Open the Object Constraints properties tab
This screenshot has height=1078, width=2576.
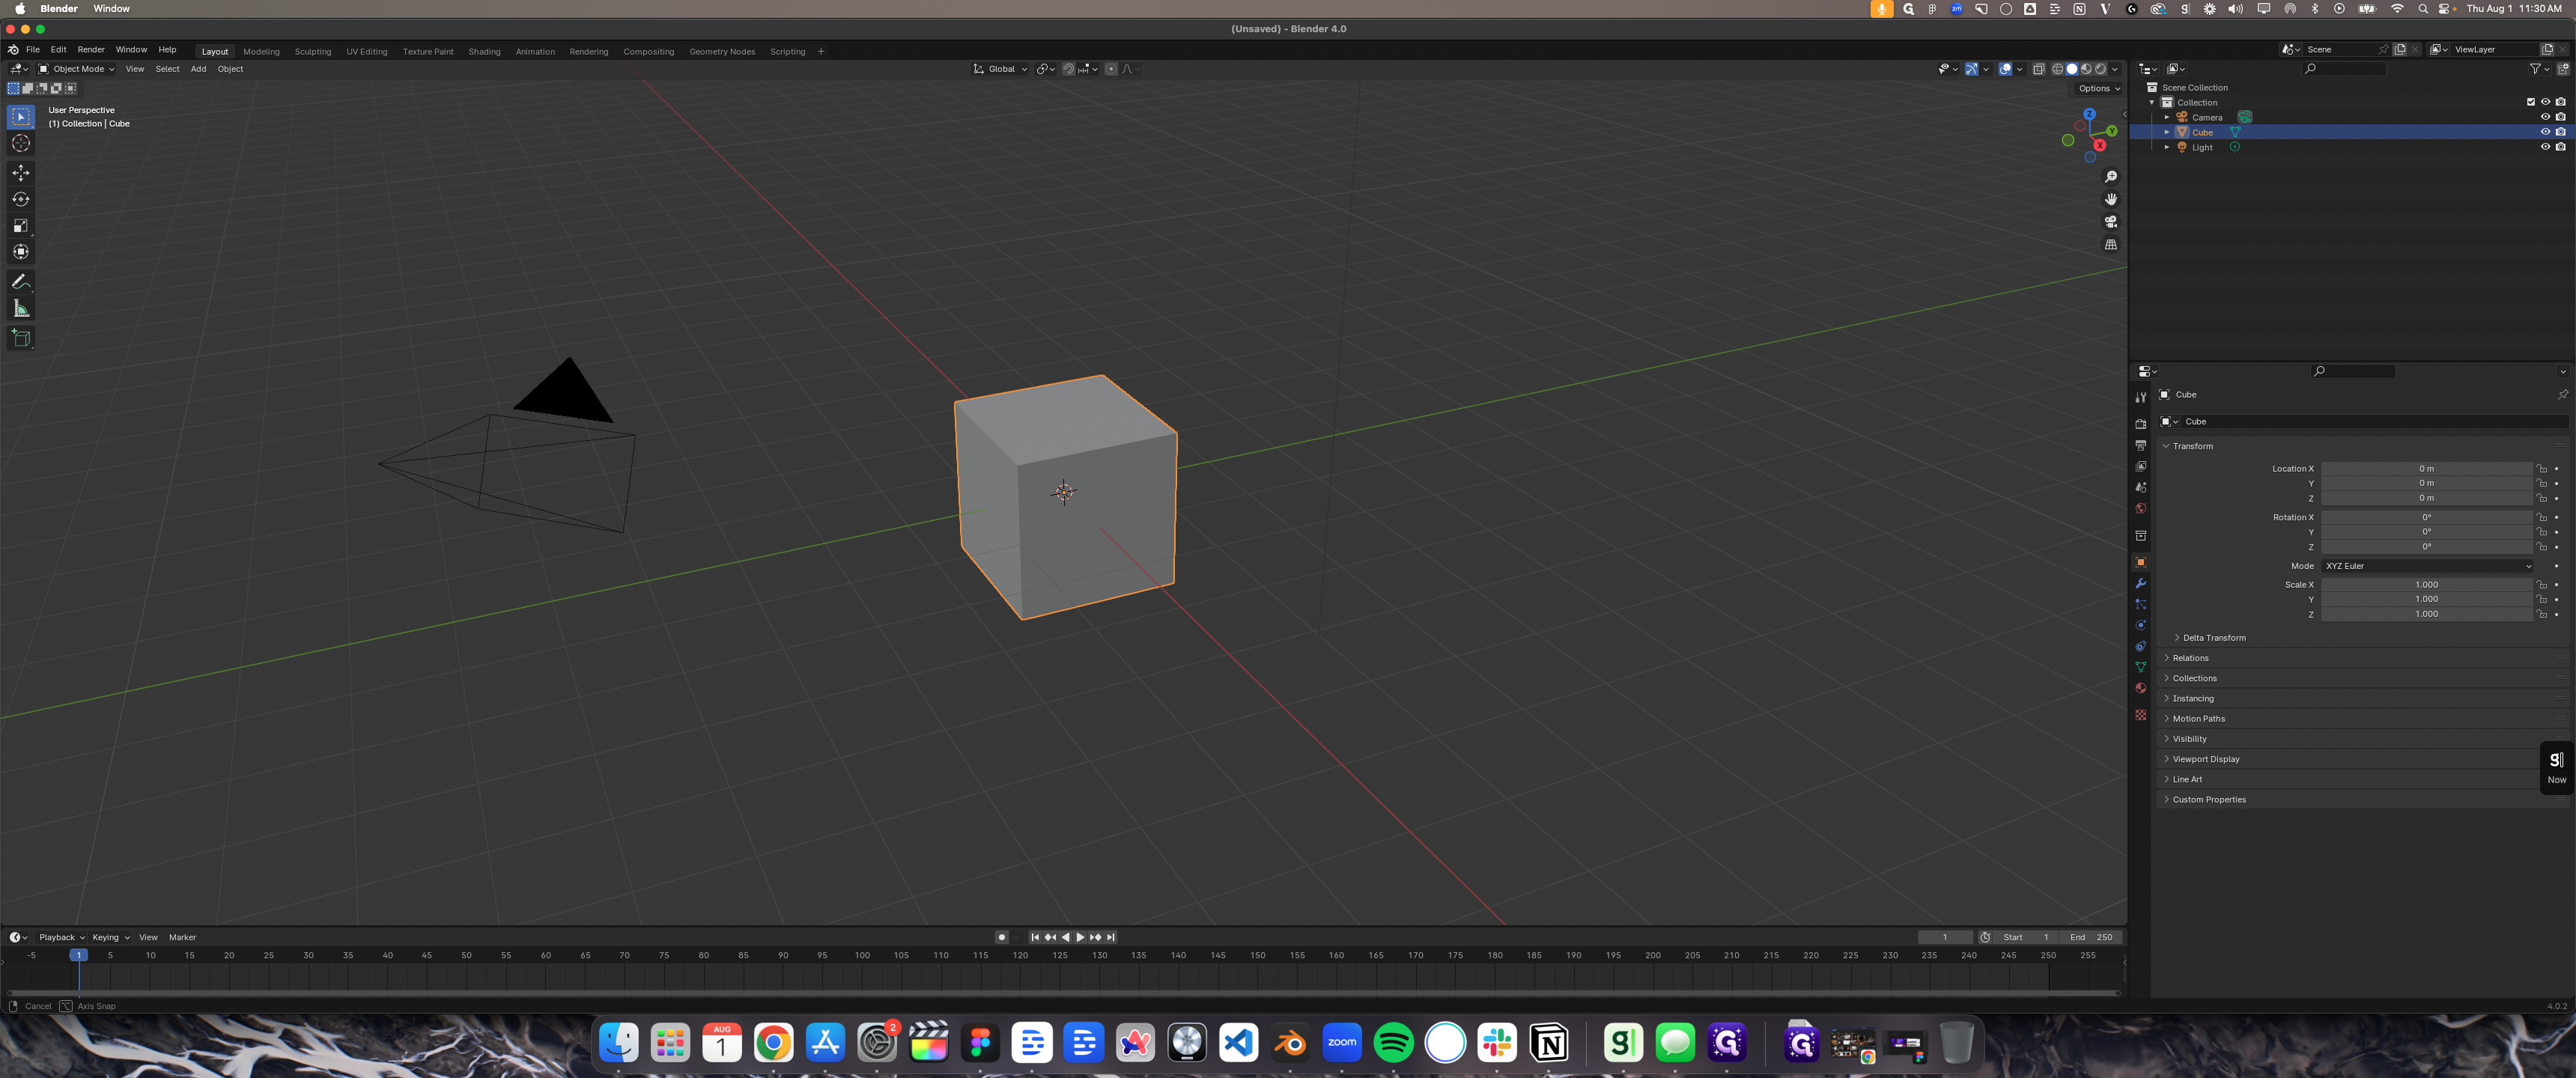2141,646
